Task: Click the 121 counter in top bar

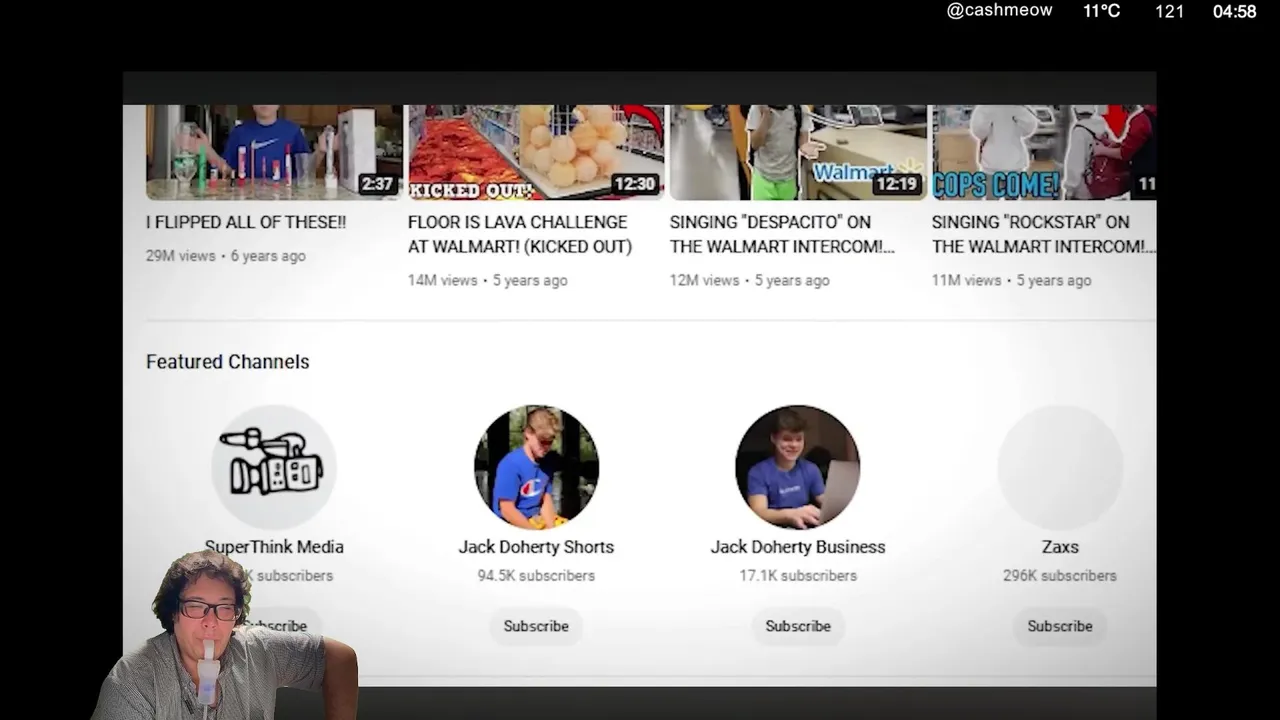Action: click(1170, 12)
